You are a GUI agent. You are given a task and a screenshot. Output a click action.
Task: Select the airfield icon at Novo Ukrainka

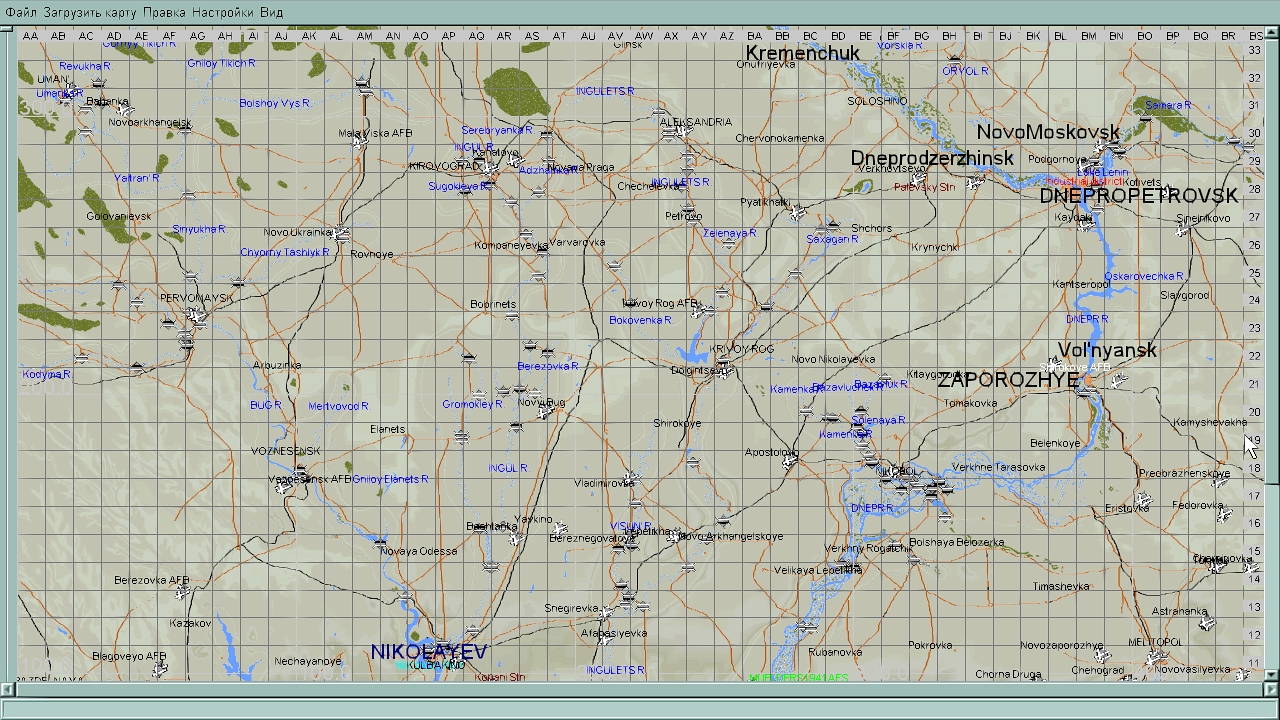pyautogui.click(x=342, y=234)
